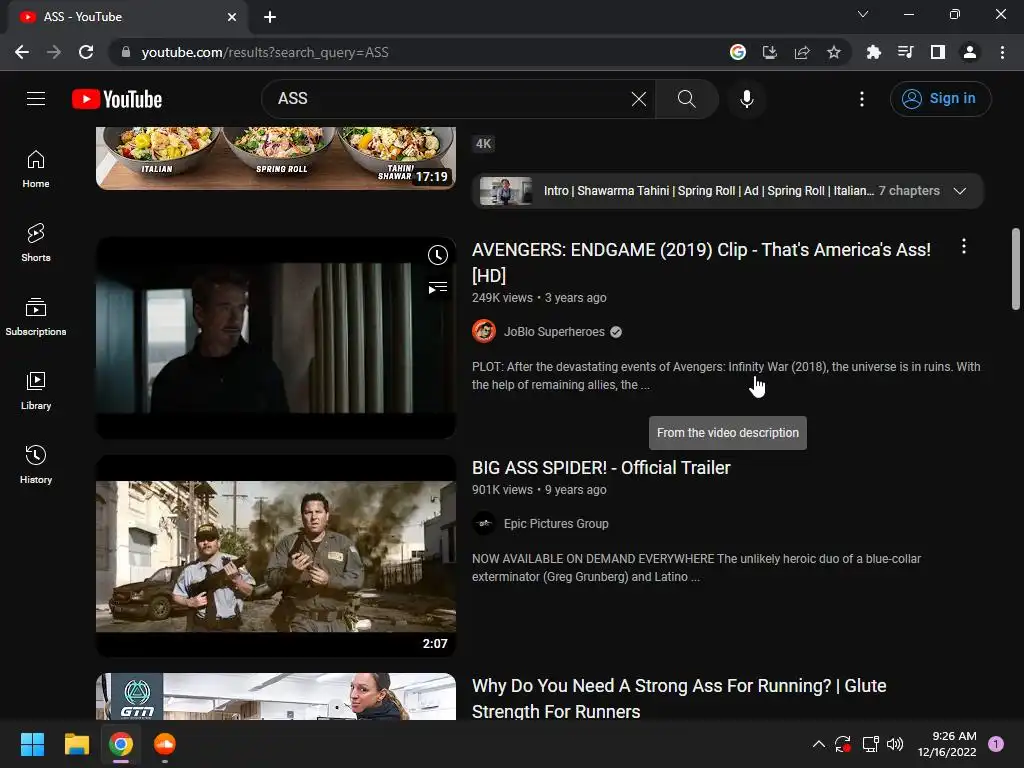Open the Windows Start menu

coord(32,744)
